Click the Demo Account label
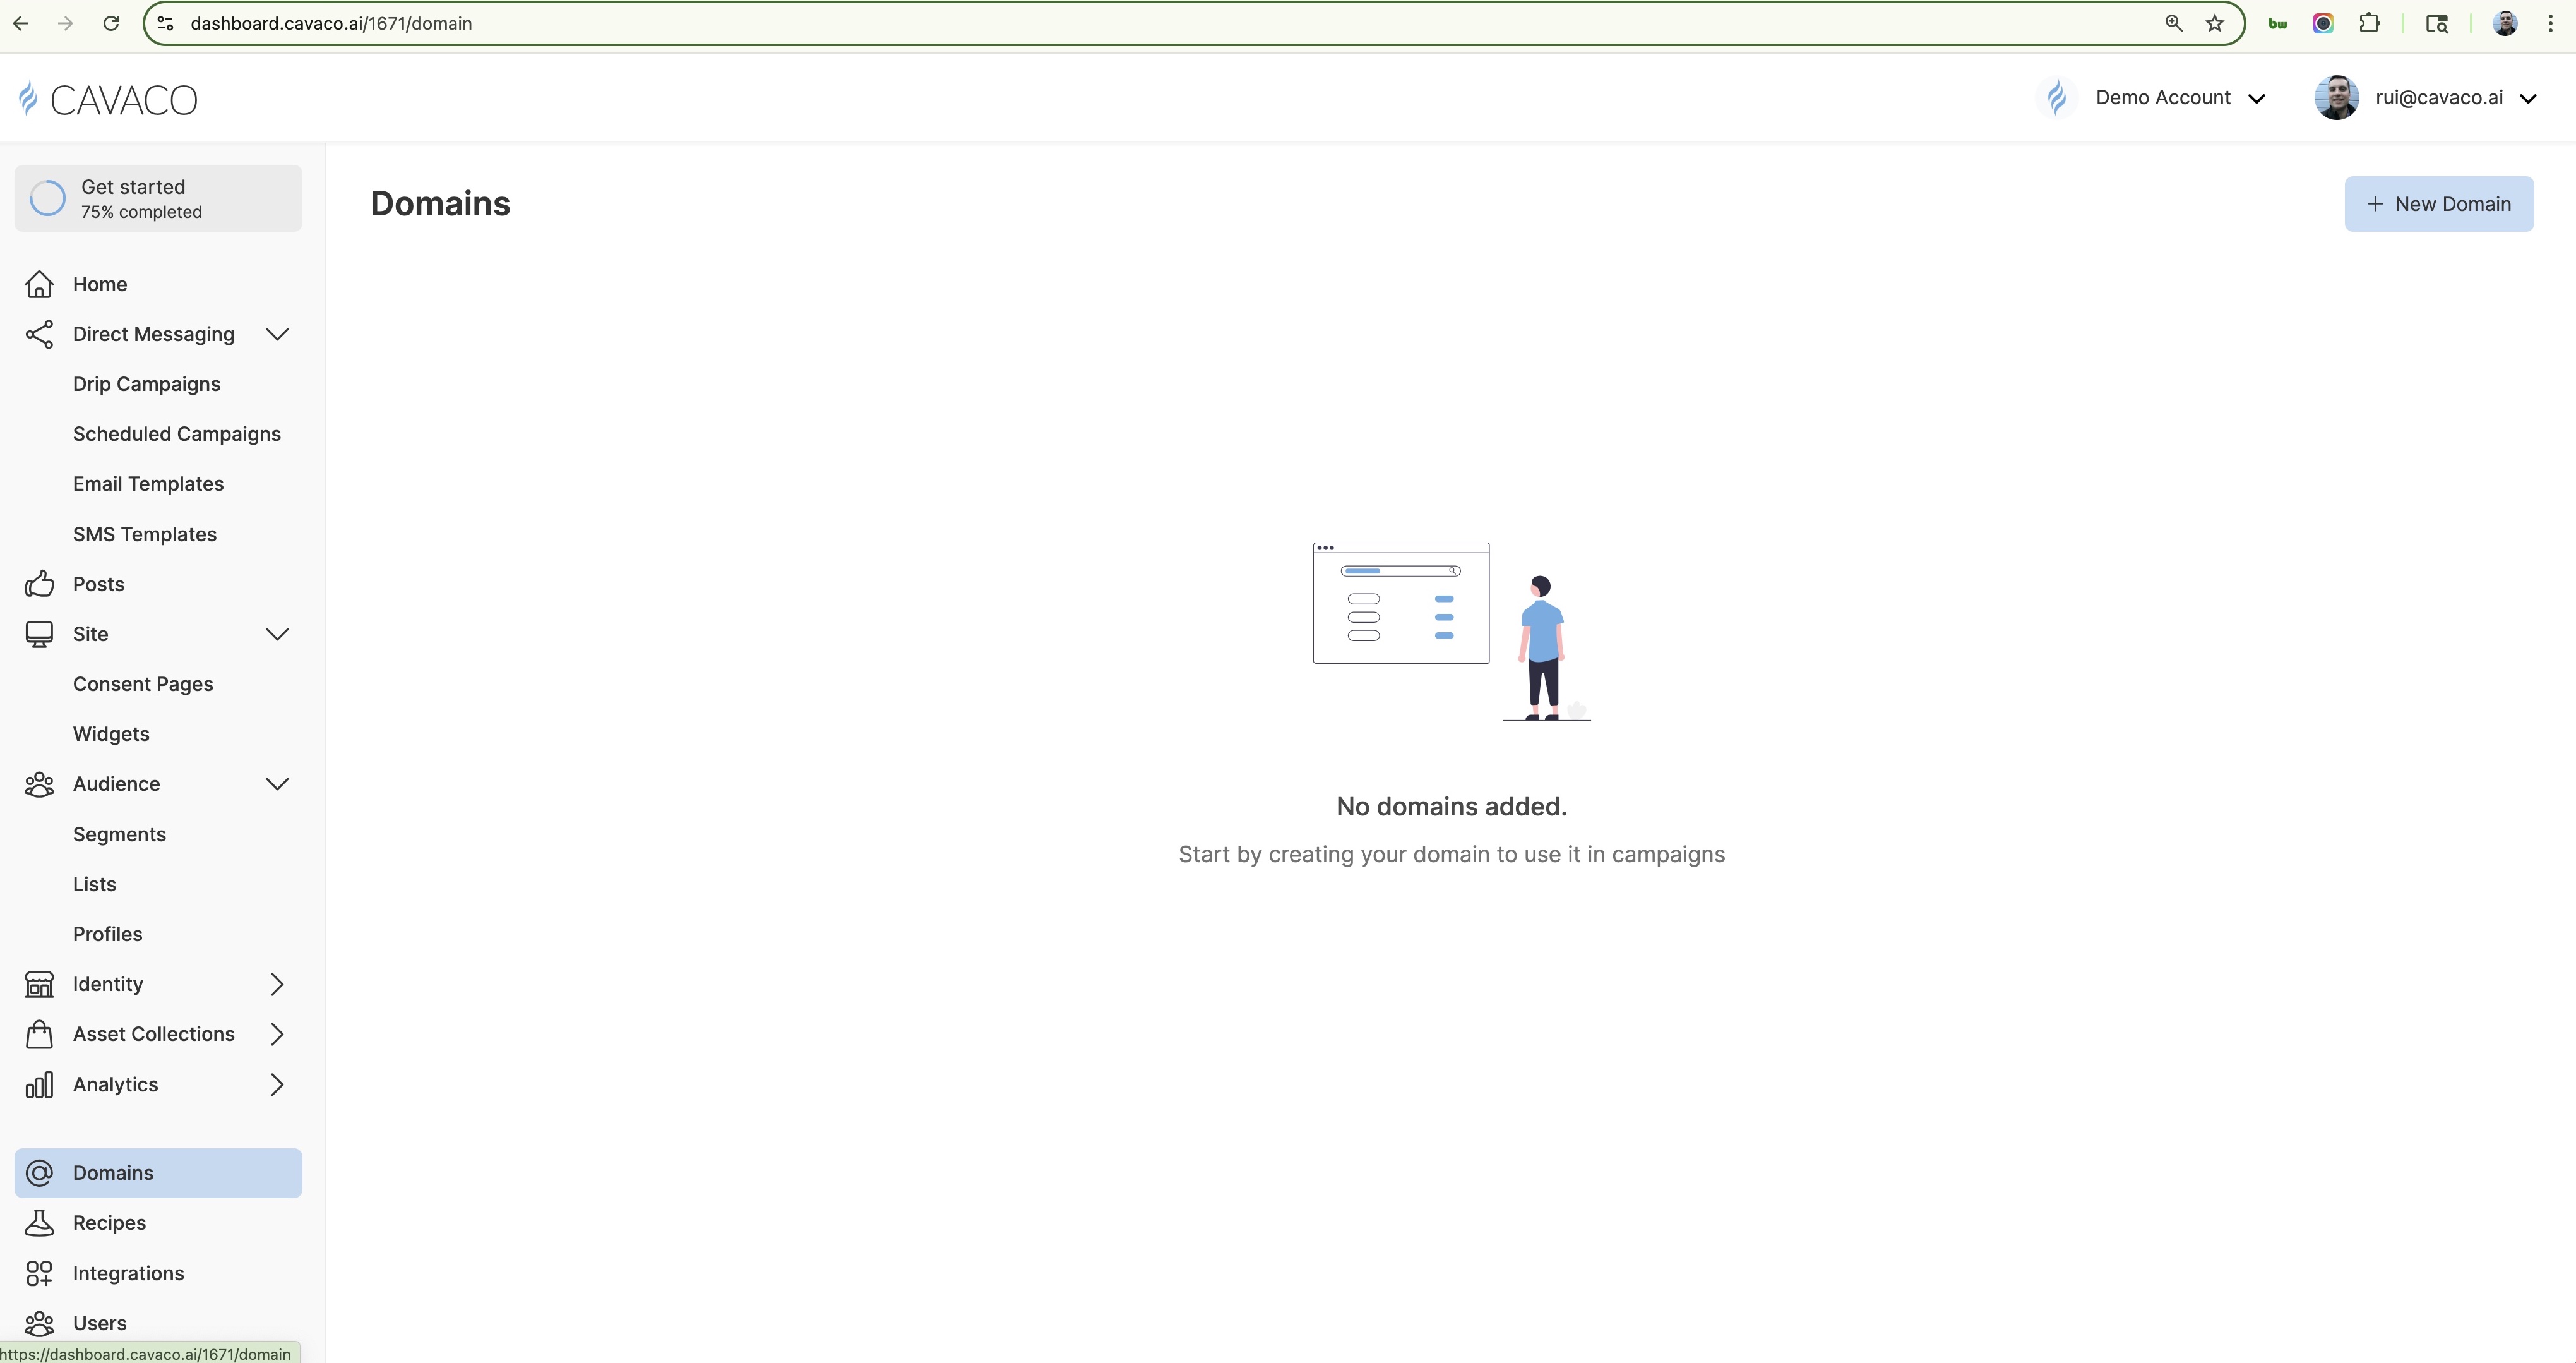Viewport: 2576px width, 1363px height. click(2163, 97)
